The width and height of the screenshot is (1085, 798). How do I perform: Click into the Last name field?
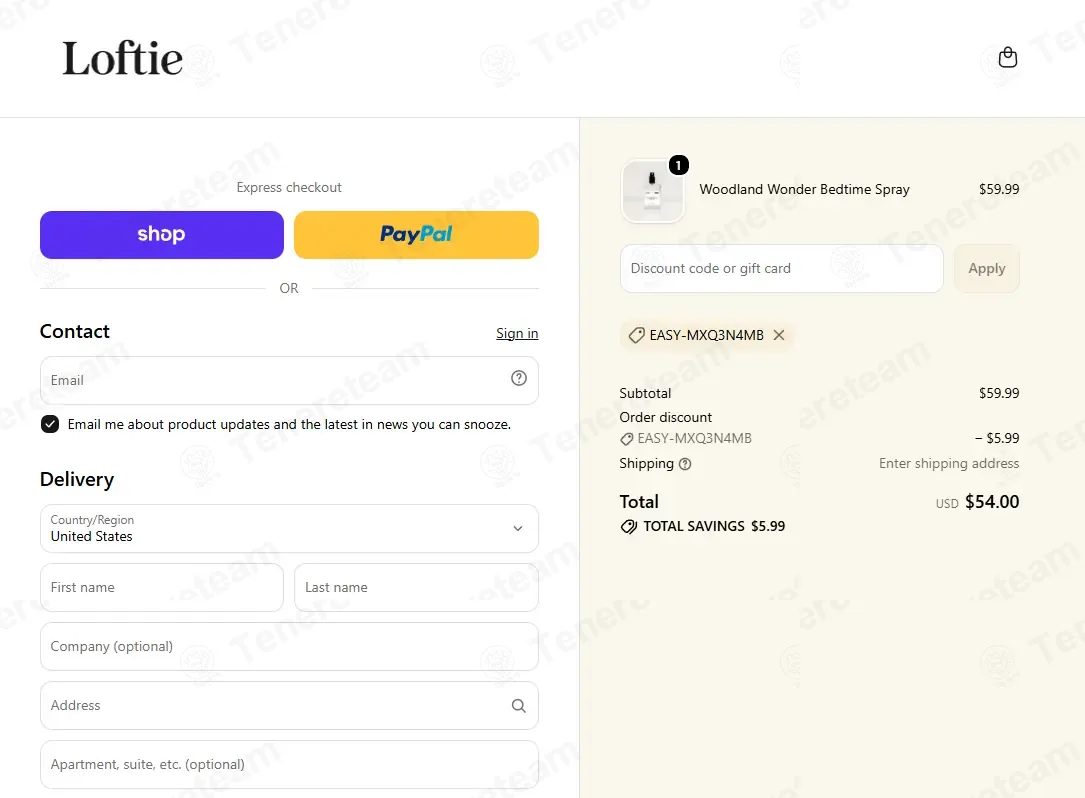[x=416, y=588]
